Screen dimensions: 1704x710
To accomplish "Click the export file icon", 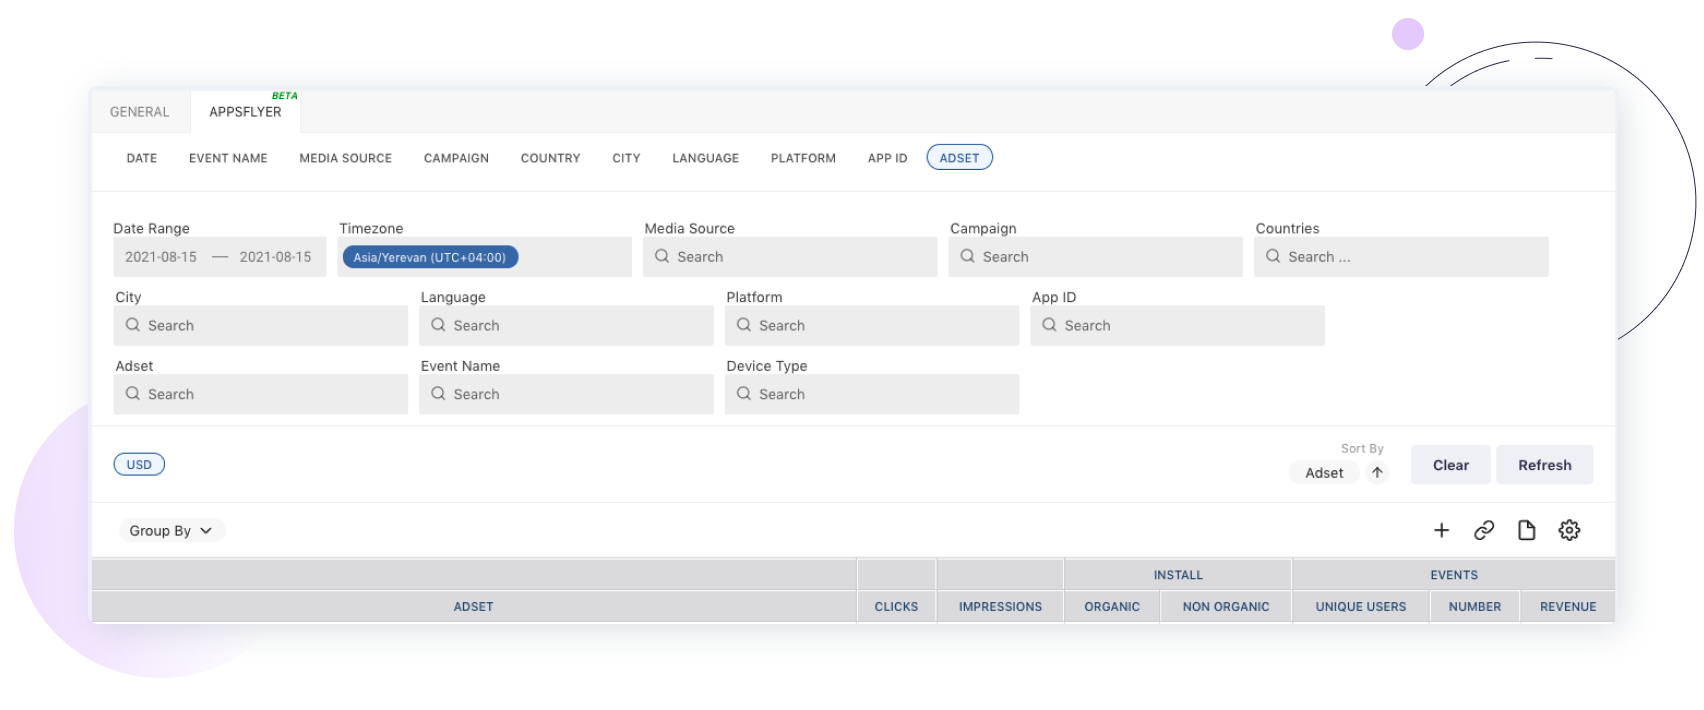I will 1526,530.
